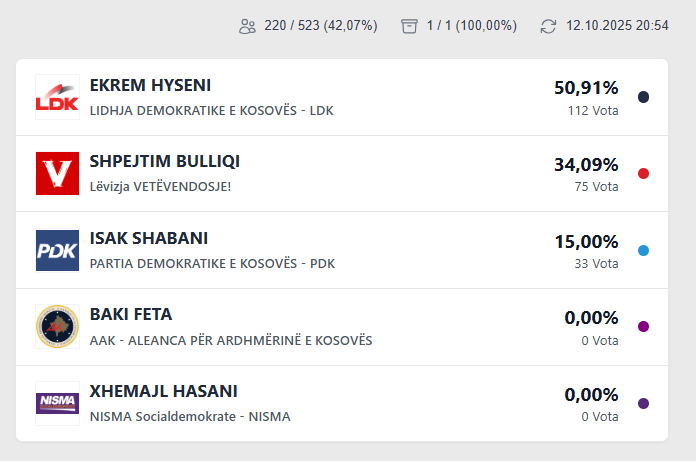Select candidate name Ekrem Hyseni
The image size is (696, 461).
150,86
